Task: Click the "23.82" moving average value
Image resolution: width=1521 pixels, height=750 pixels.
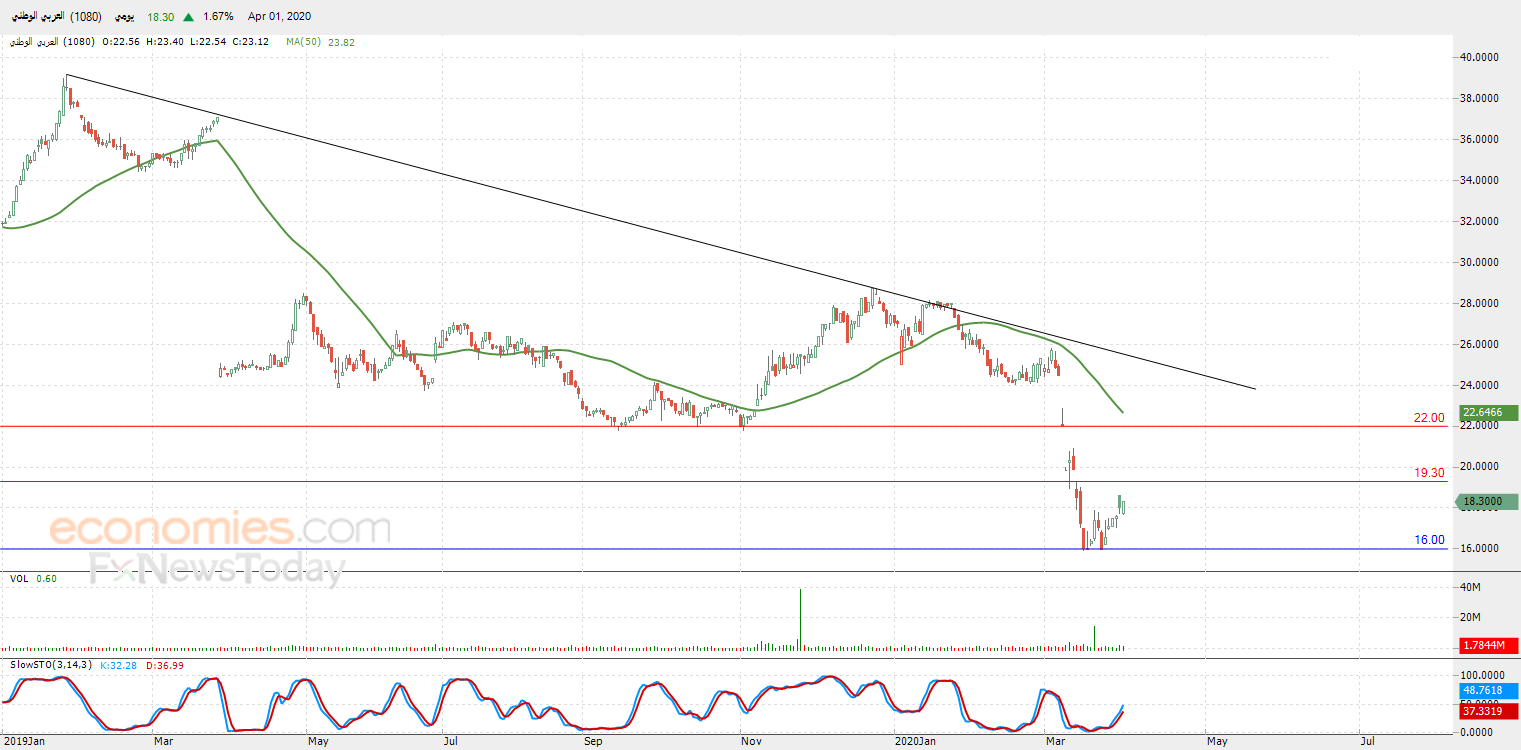Action: 341,42
